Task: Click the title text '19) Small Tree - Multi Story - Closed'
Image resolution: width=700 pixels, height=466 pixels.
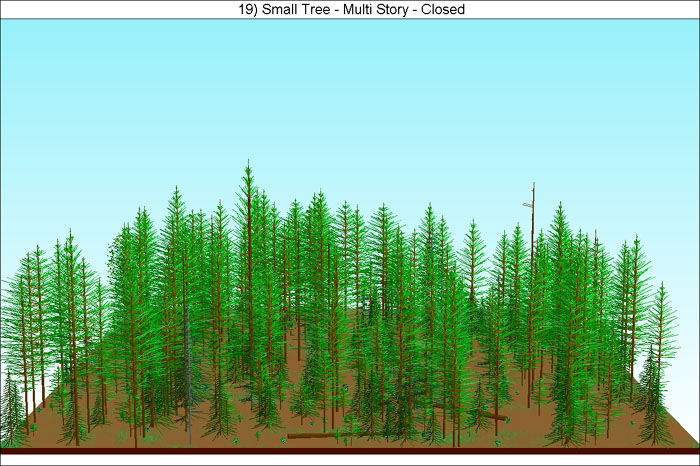Action: [x=349, y=9]
